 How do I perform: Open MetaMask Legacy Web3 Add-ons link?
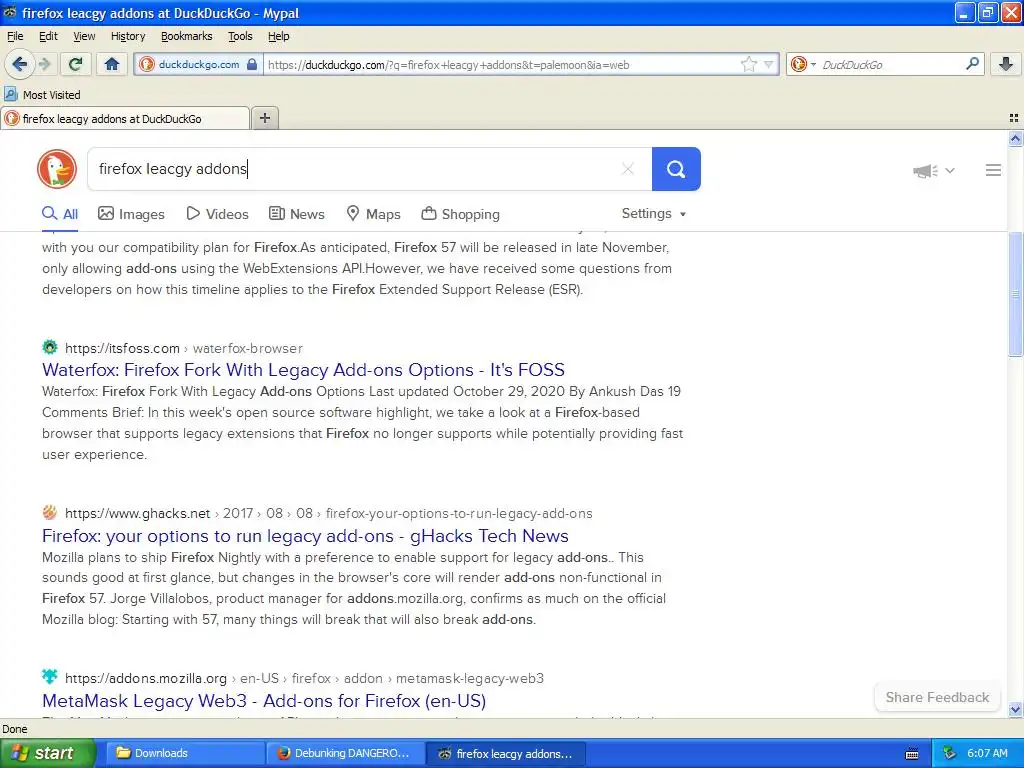264,701
